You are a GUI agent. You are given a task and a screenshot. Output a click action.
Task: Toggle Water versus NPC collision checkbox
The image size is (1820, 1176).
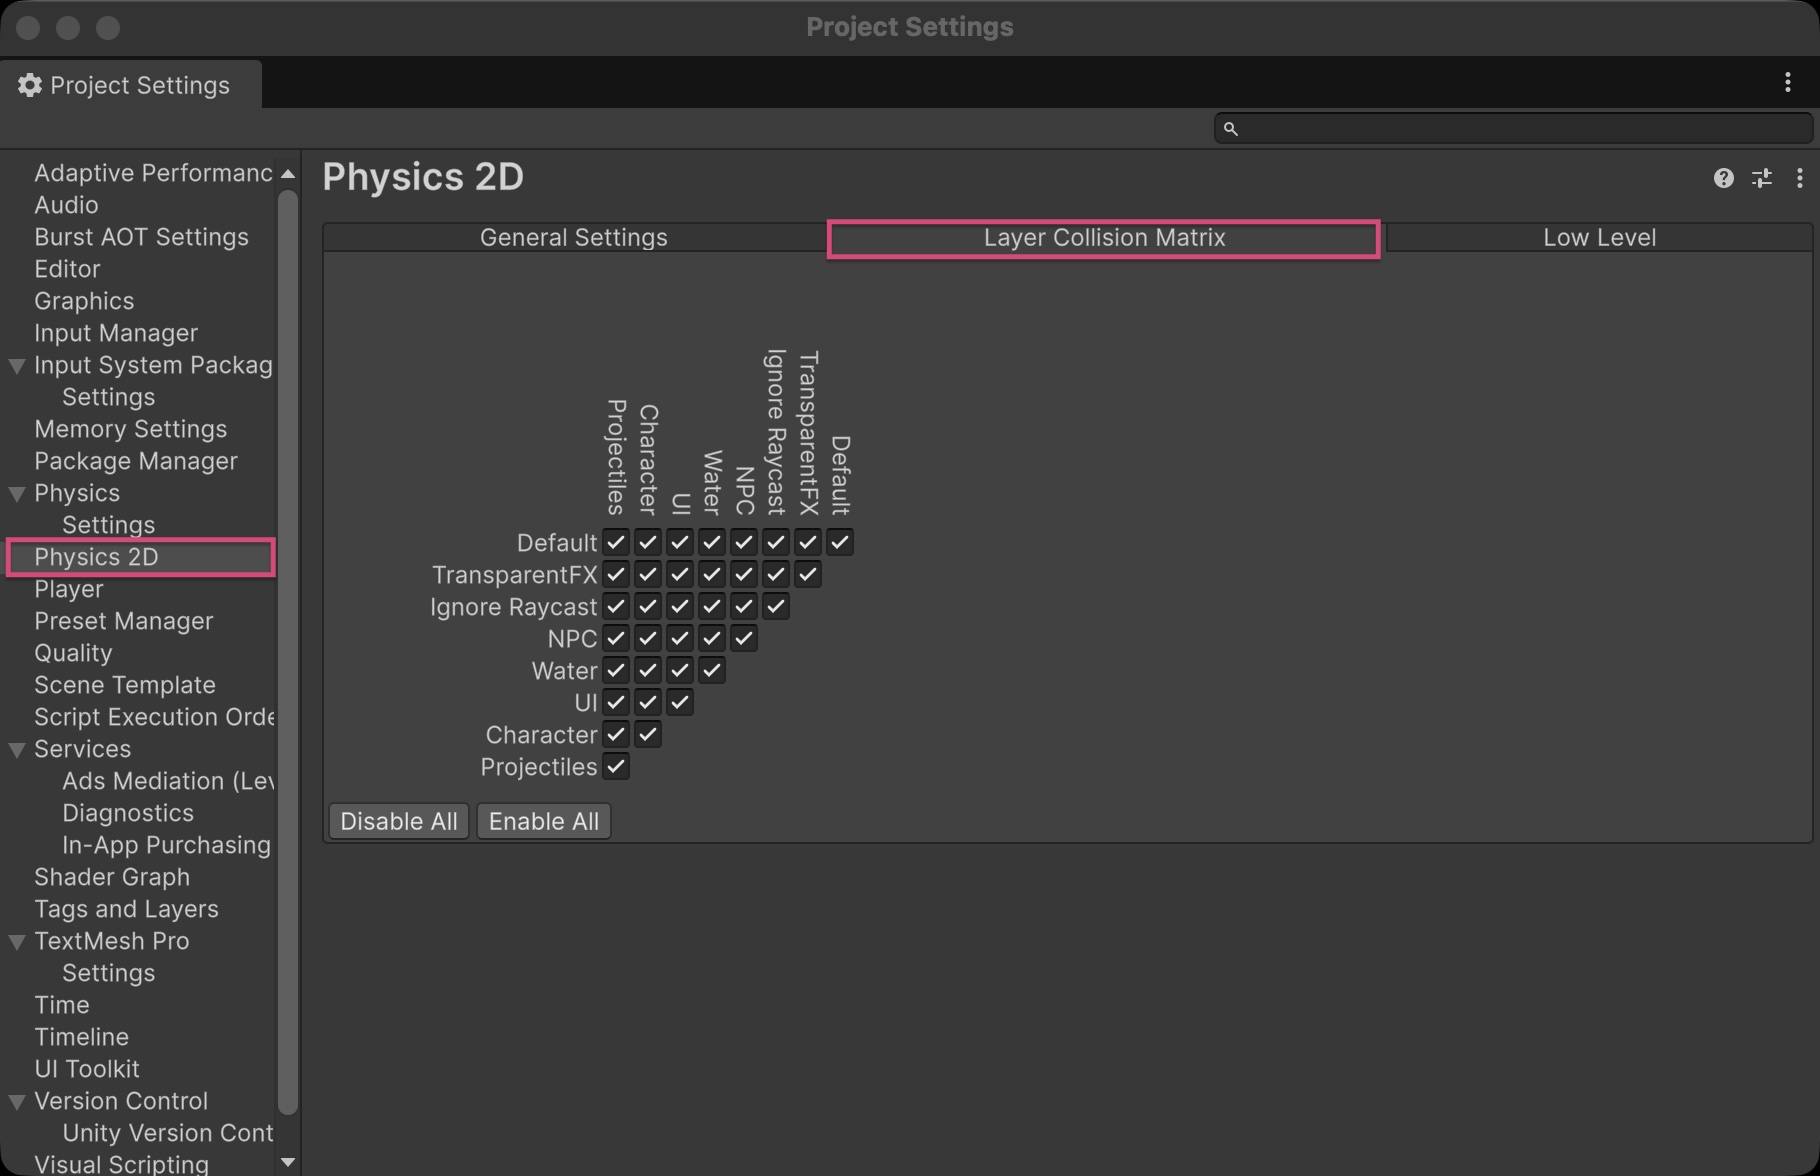pyautogui.click(x=712, y=638)
